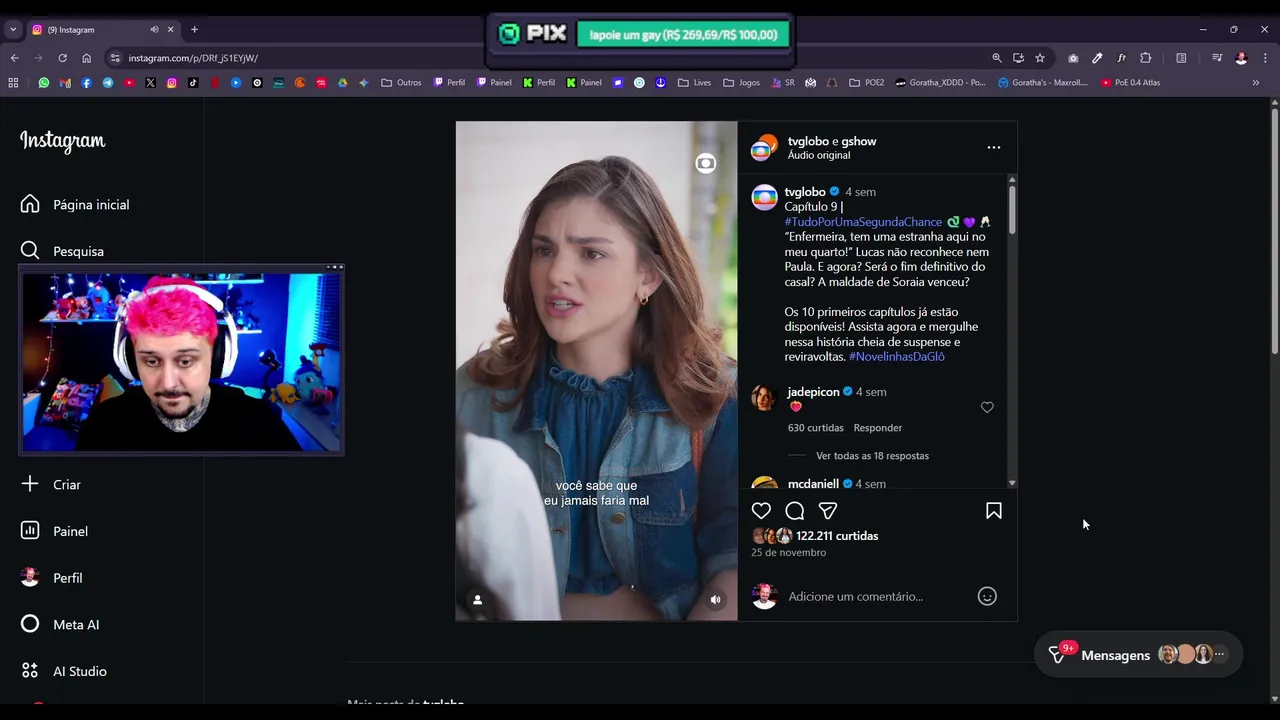1280x720 pixels.
Task: Open the WhatsApp bookmark icon
Action: click(43, 83)
